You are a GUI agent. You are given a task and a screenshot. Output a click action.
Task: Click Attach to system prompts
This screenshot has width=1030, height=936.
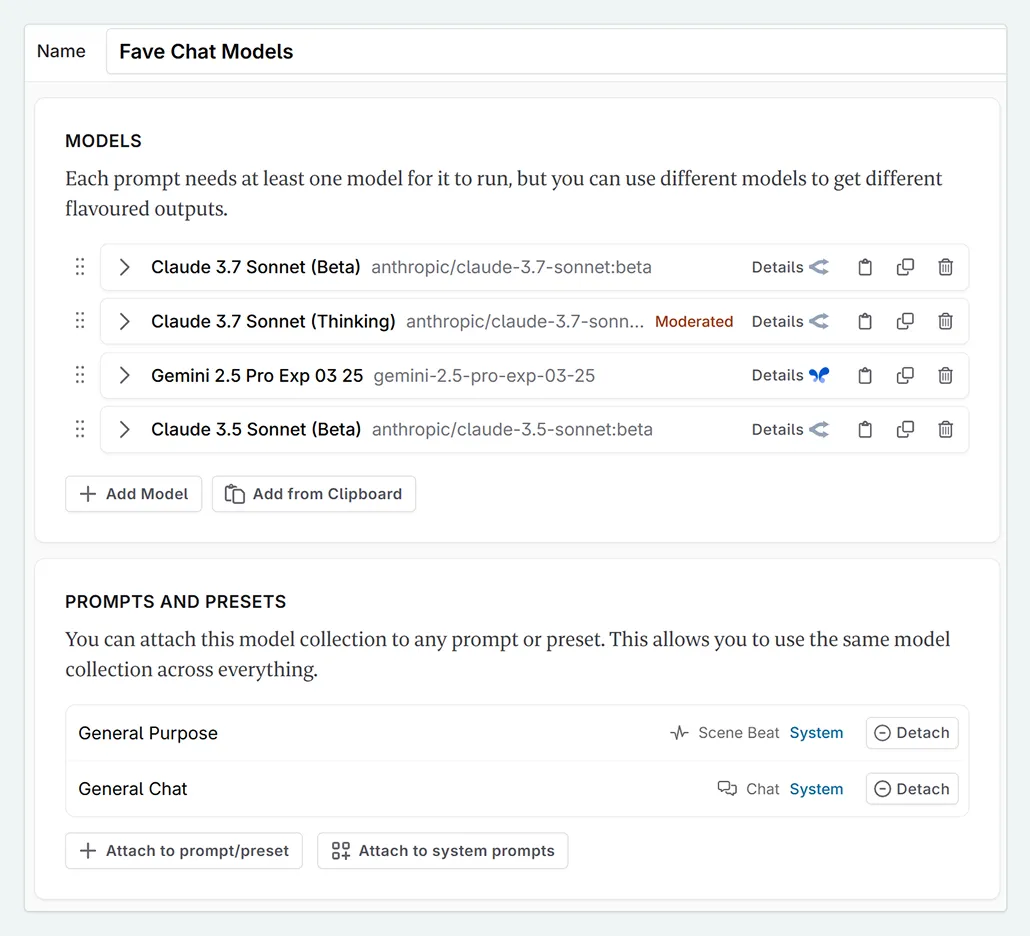[x=443, y=850]
